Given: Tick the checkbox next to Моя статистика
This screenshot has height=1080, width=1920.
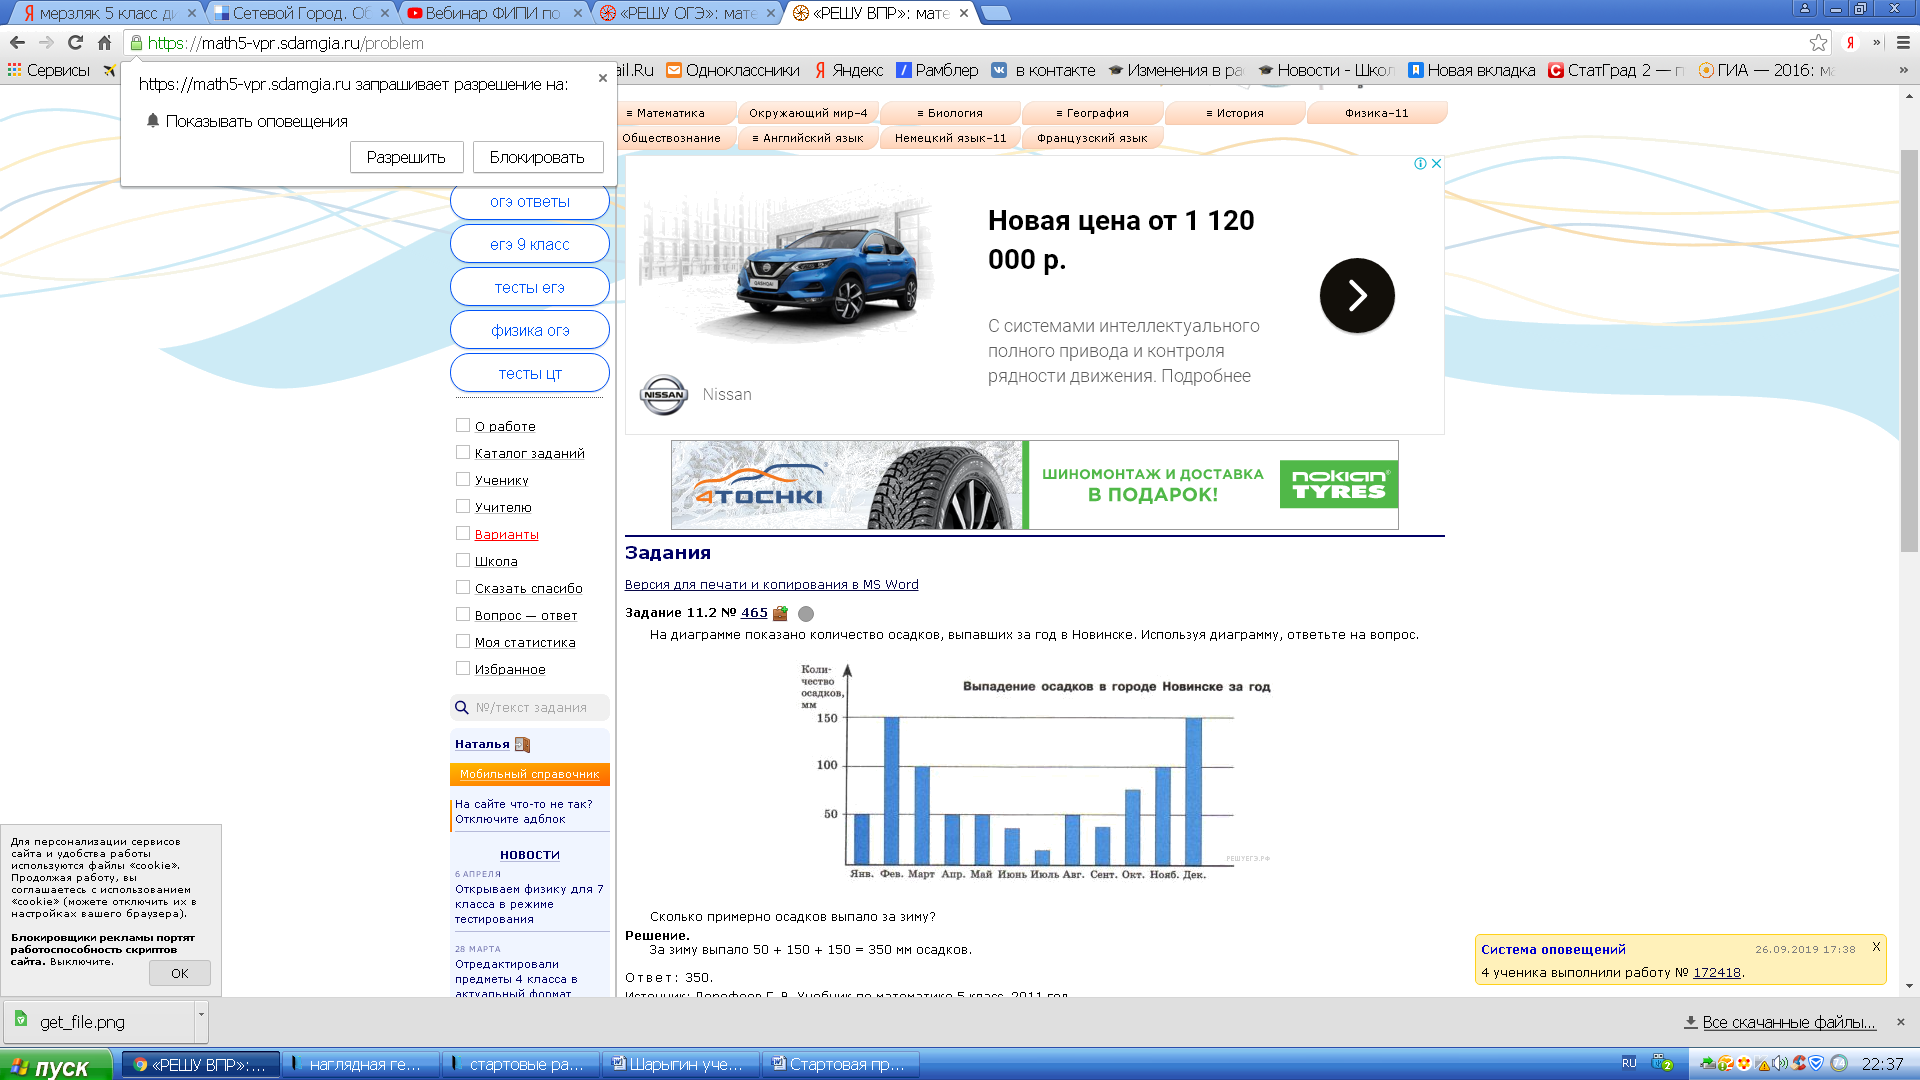Looking at the screenshot, I should pyautogui.click(x=463, y=641).
